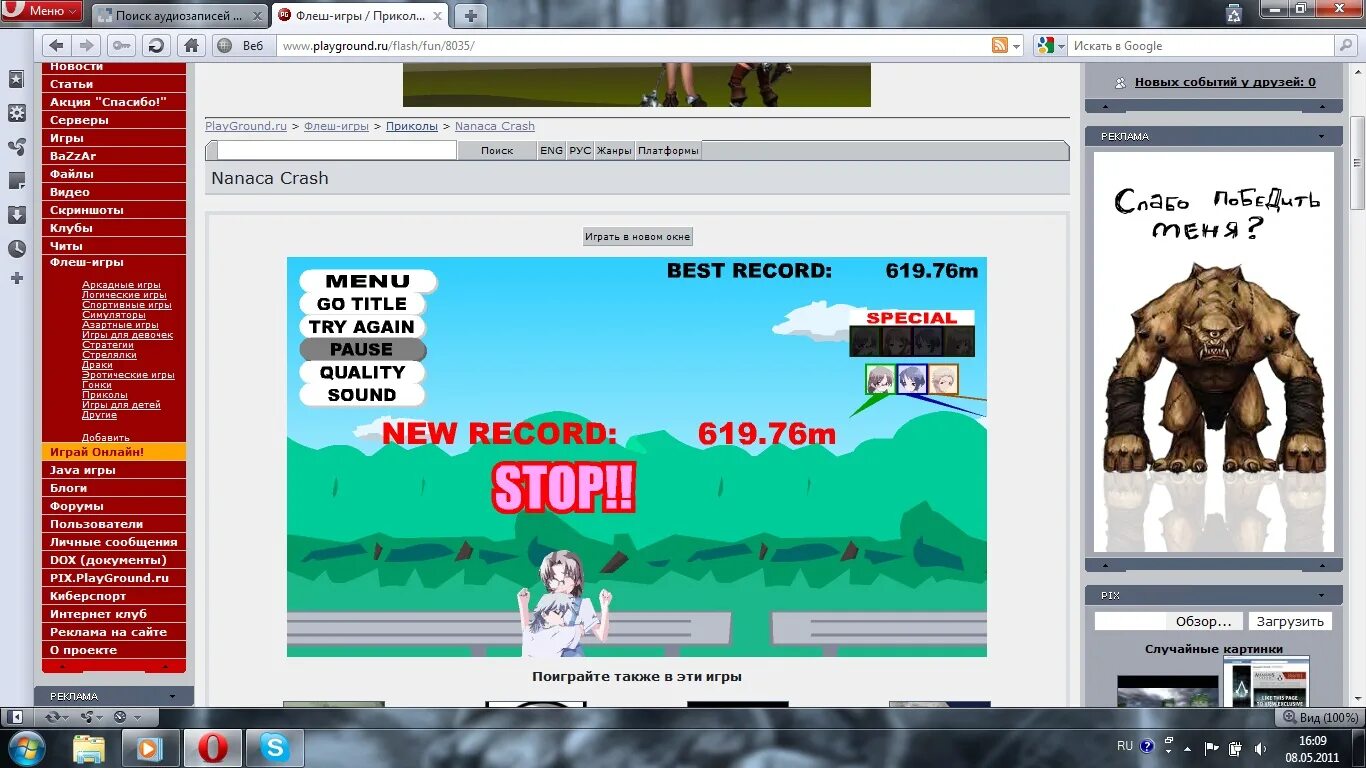This screenshot has height=768, width=1366.
Task: Open Opera notes sidebar panel
Action: click(x=16, y=181)
